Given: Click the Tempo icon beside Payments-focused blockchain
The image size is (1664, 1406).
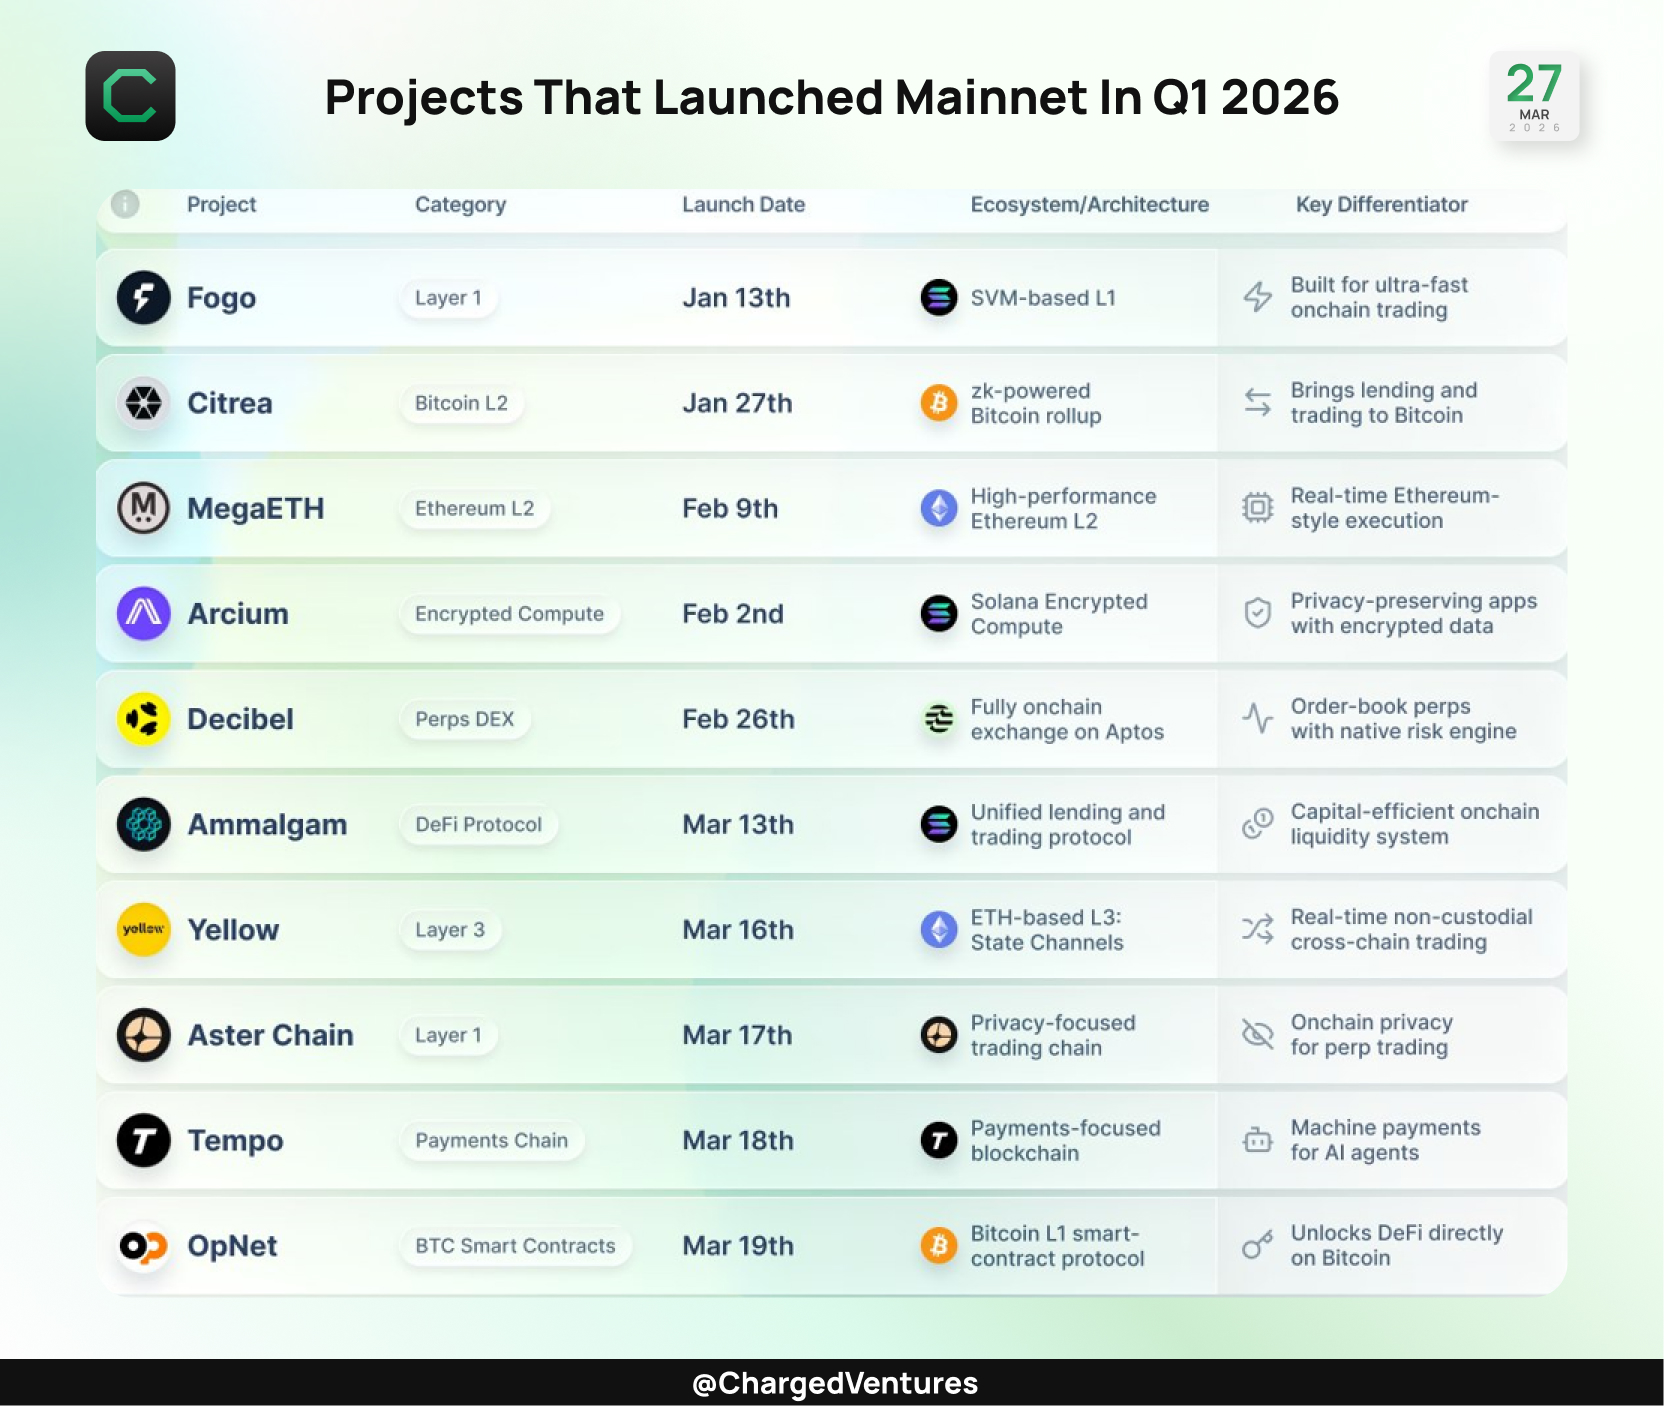Looking at the screenshot, I should coord(939,1140).
